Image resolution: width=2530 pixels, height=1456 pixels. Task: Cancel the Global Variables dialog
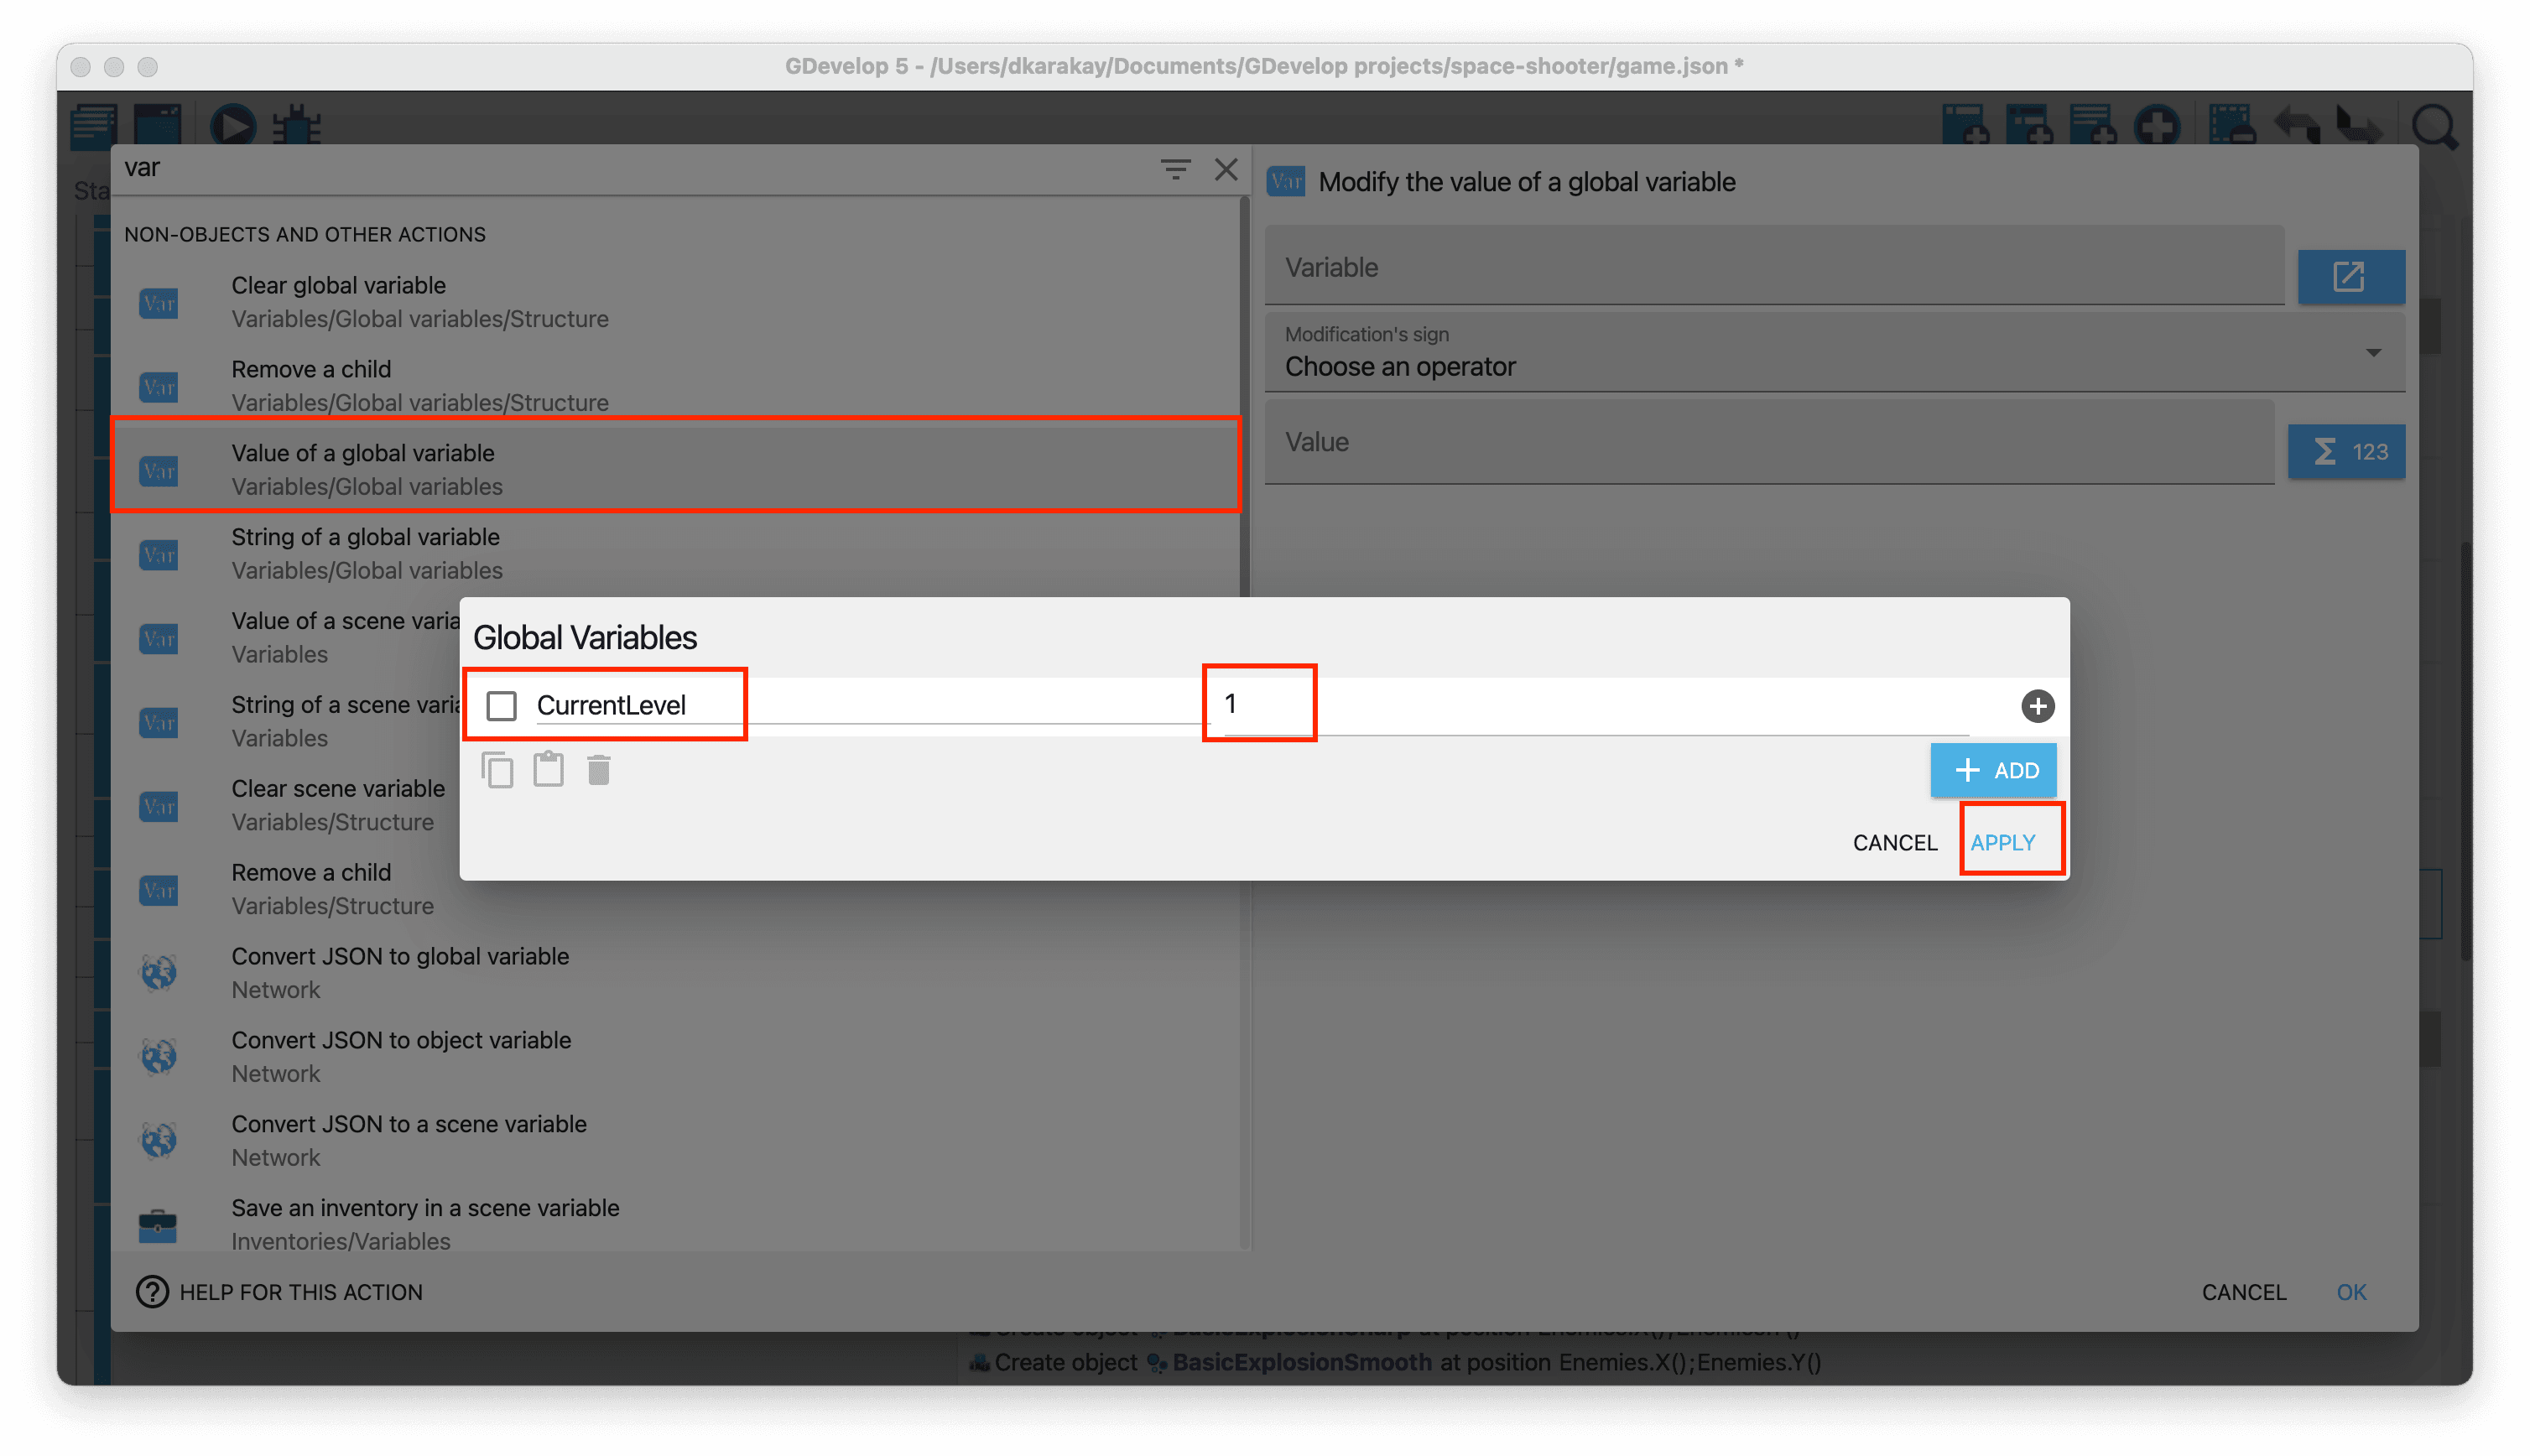1894,843
